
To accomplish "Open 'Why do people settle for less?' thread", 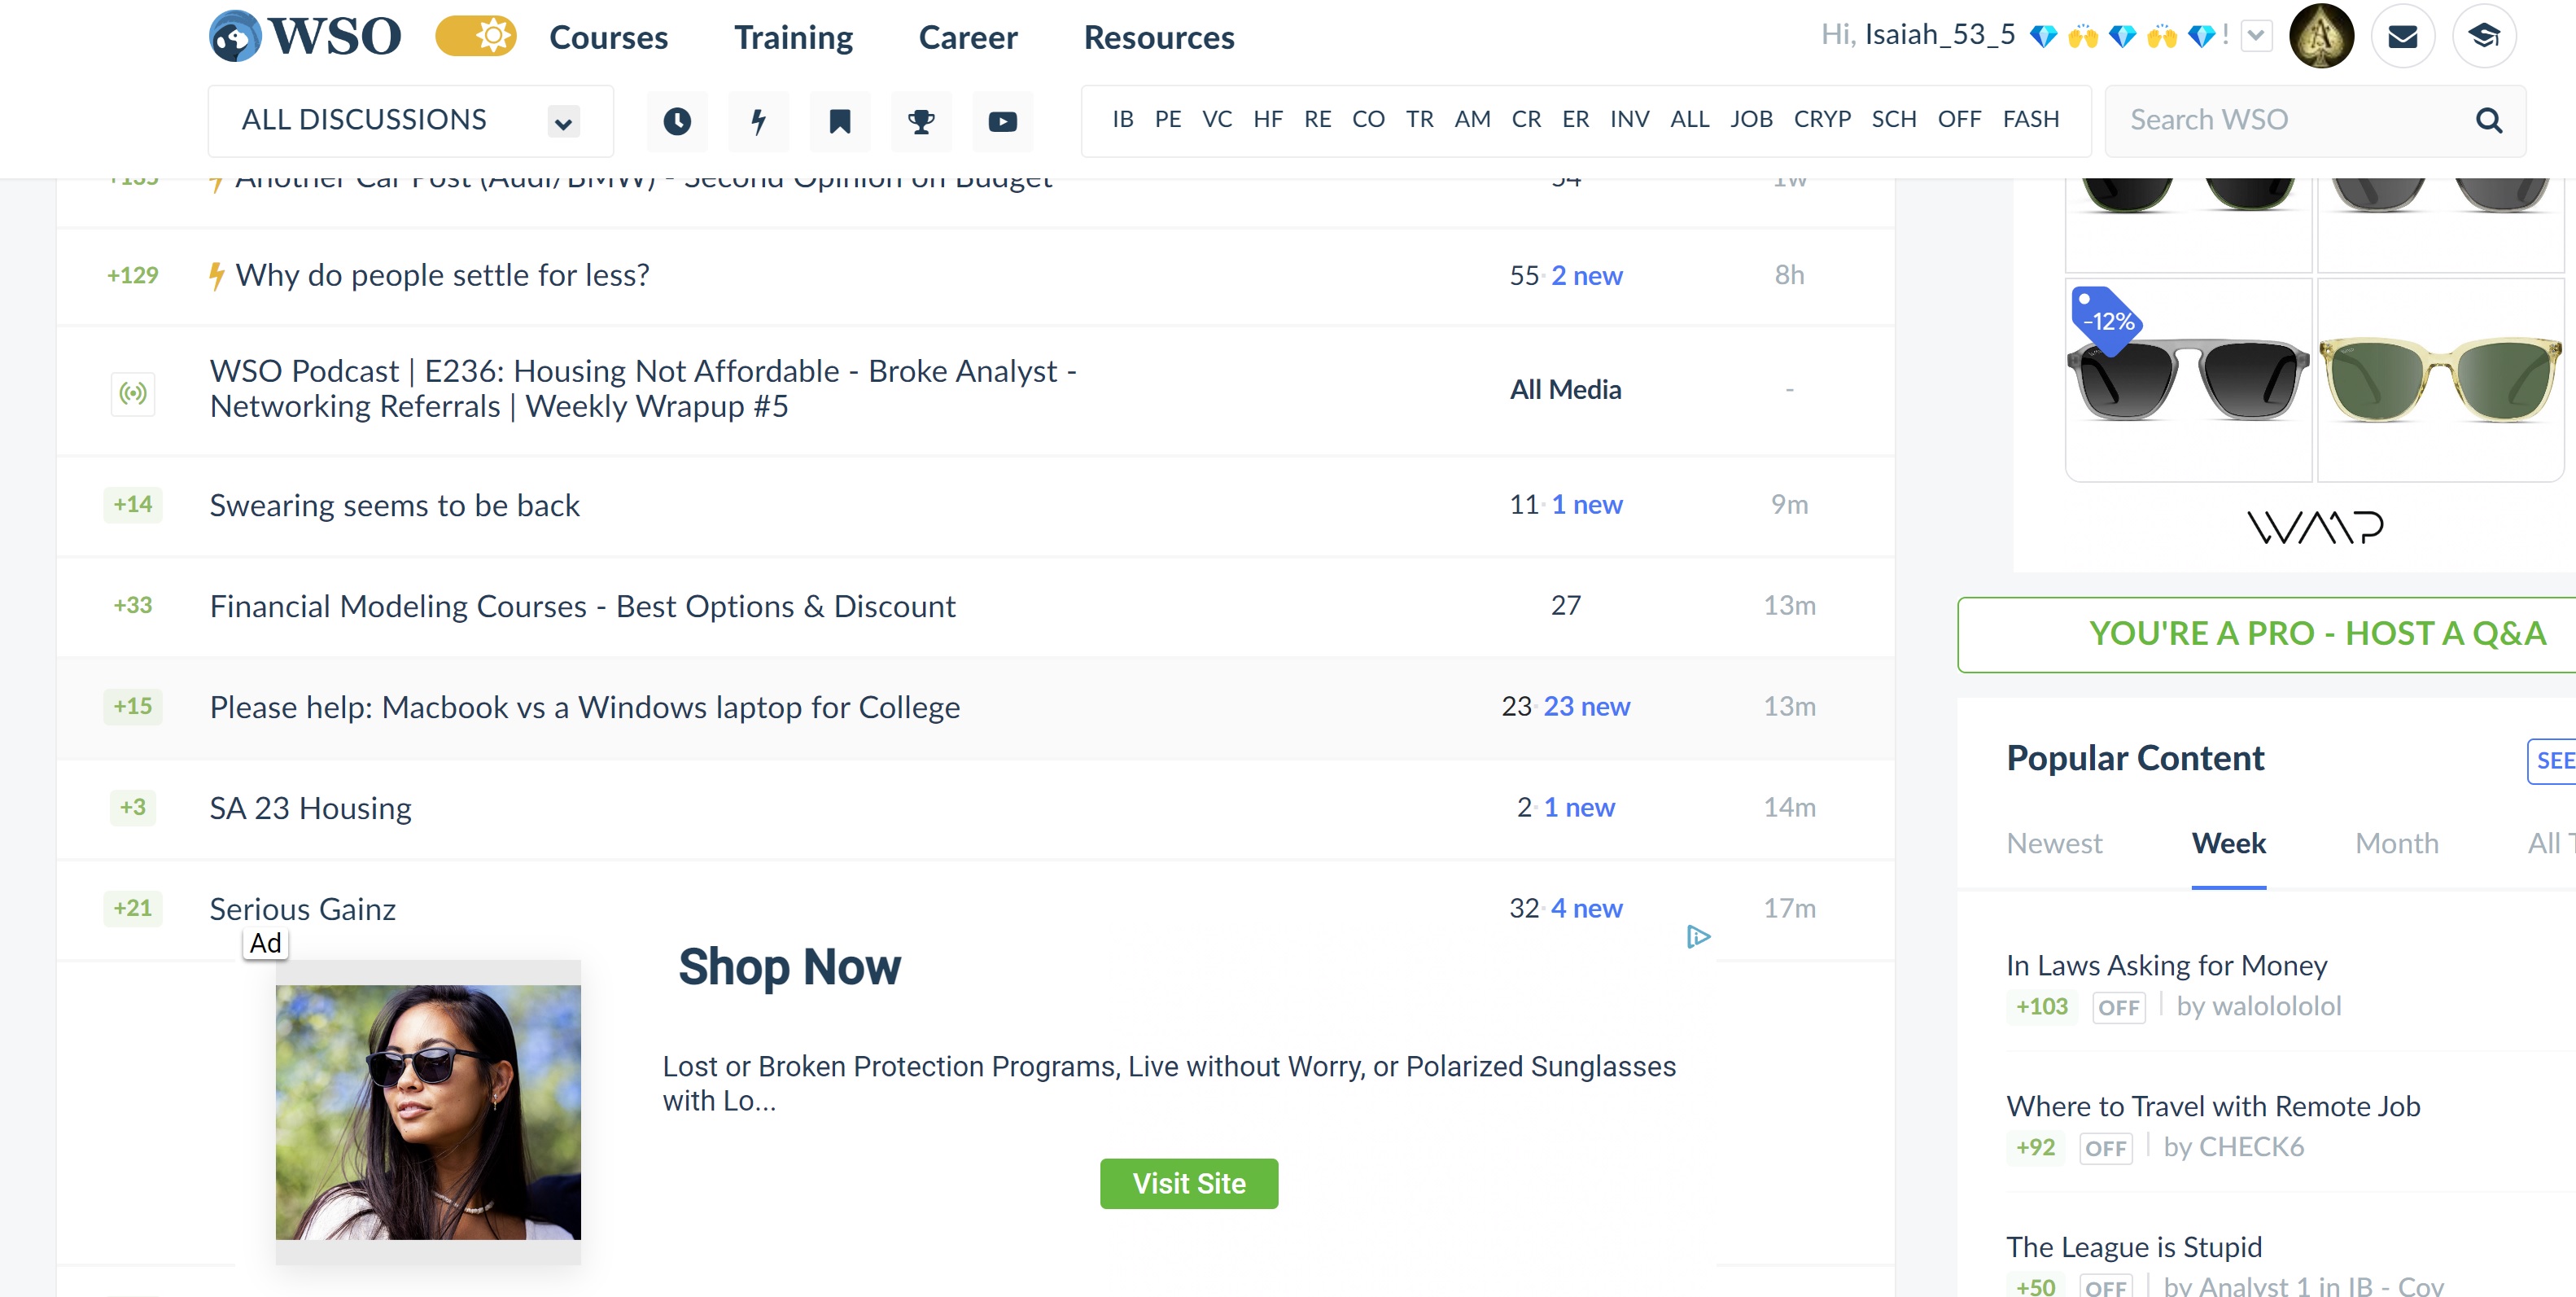I will [442, 275].
